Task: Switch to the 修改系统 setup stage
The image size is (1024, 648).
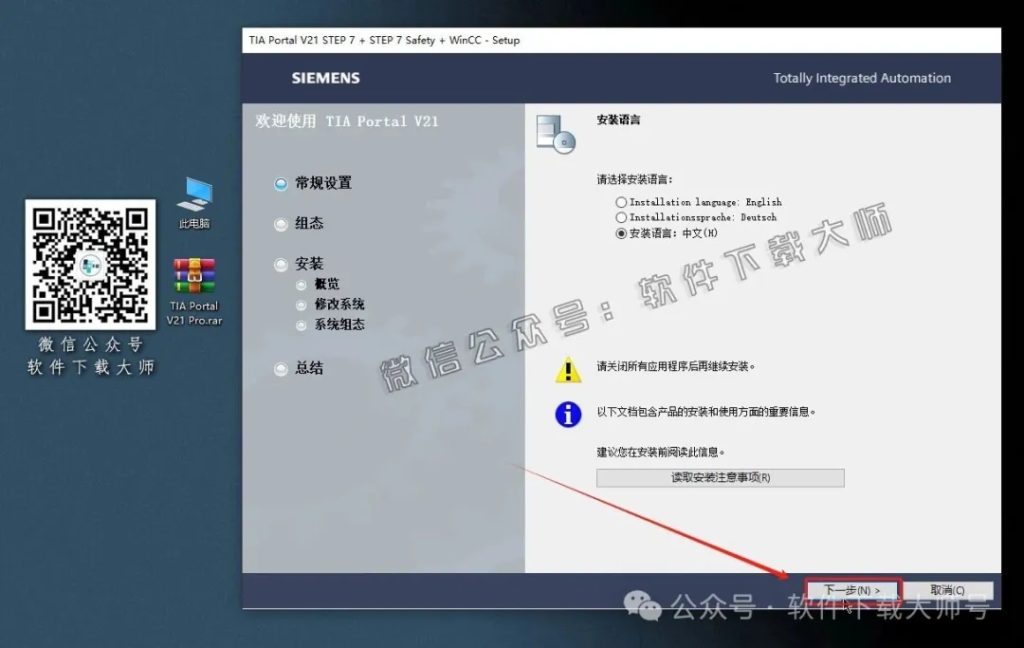Action: [x=302, y=304]
